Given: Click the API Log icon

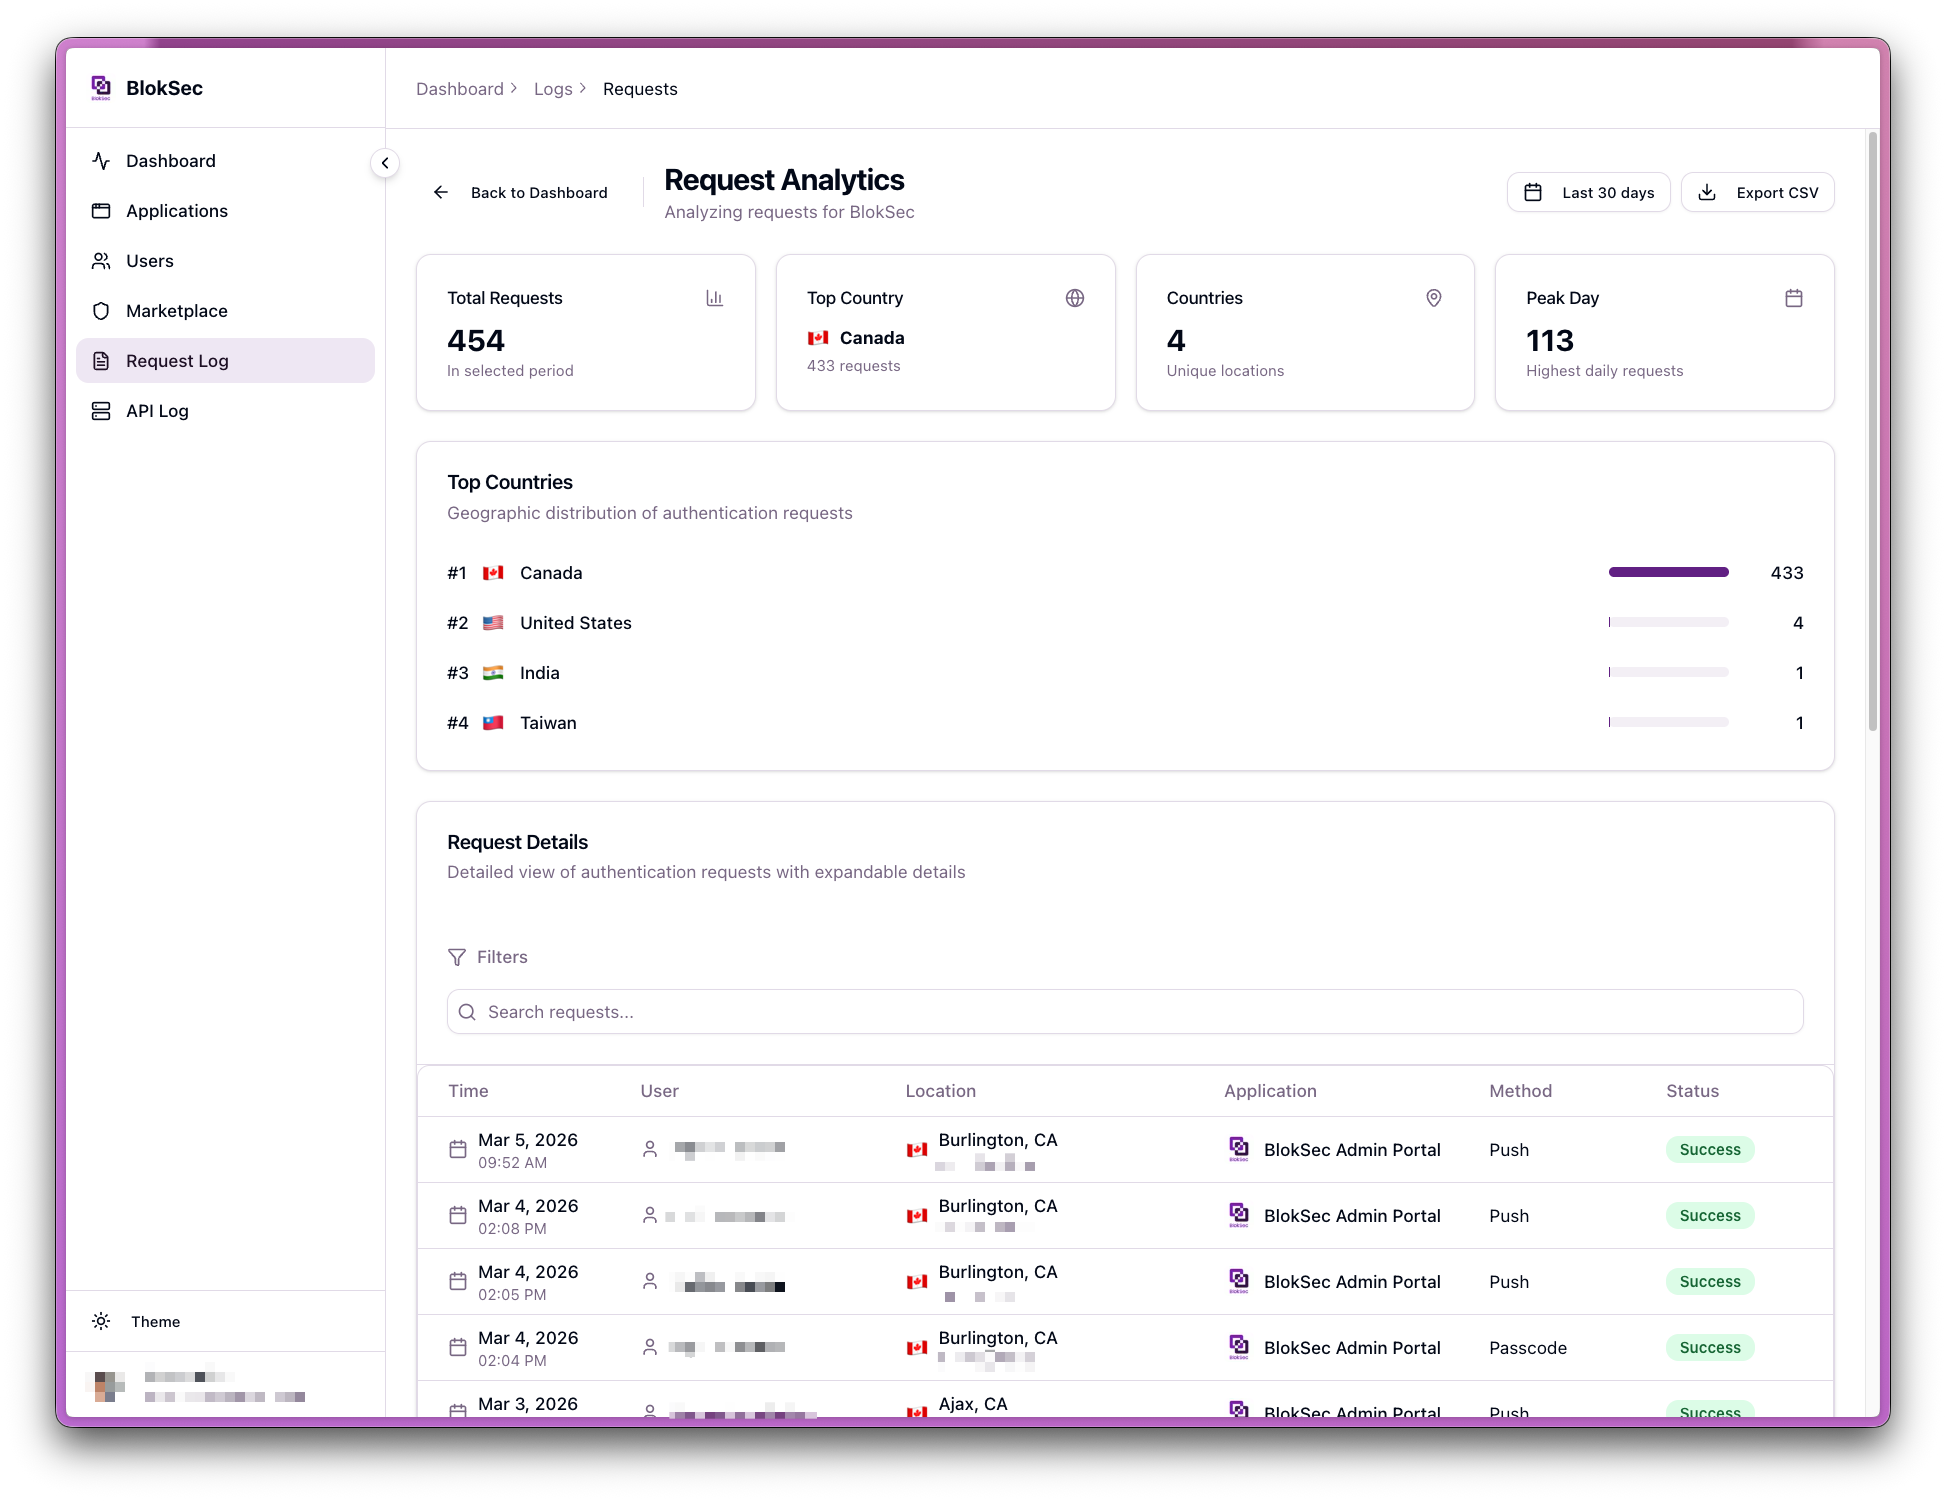Looking at the screenshot, I should (101, 411).
